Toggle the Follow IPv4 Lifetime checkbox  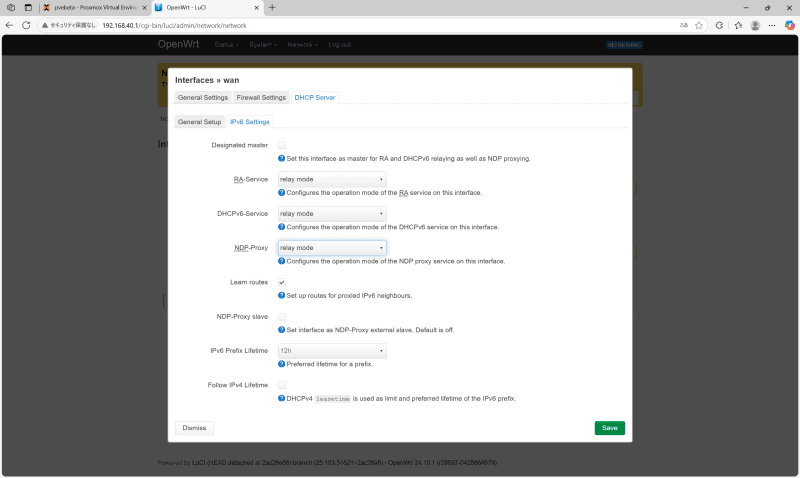(282, 385)
